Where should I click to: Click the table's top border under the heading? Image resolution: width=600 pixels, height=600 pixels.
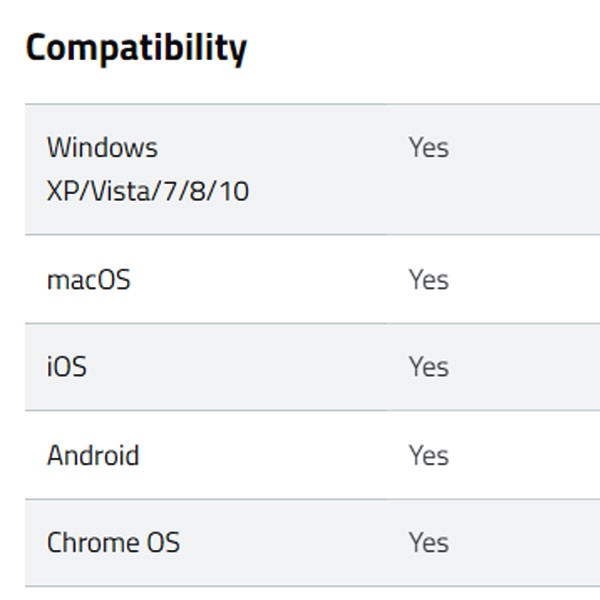300,103
